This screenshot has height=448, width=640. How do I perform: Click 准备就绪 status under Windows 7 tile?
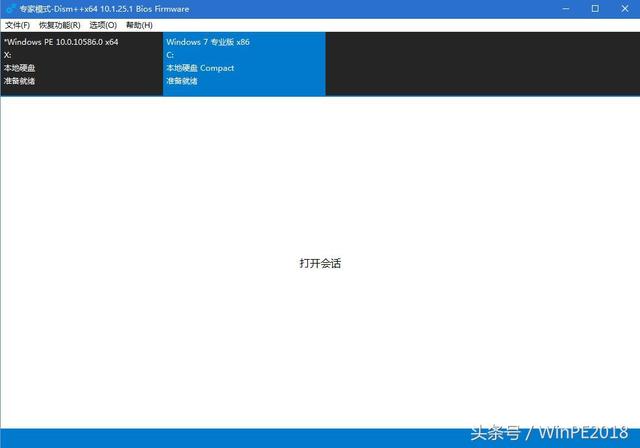pyautogui.click(x=182, y=81)
